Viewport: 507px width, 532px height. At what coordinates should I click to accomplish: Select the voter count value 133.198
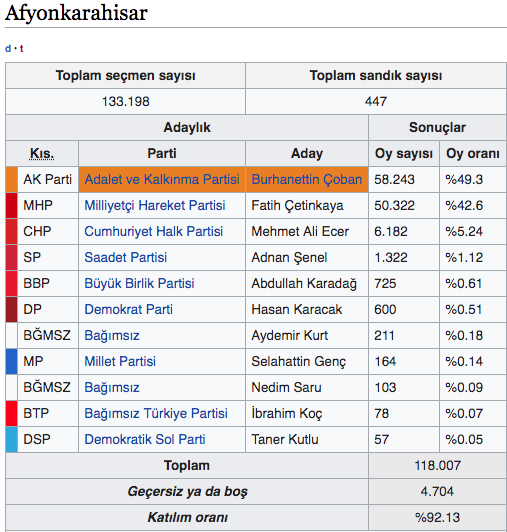pyautogui.click(x=126, y=101)
